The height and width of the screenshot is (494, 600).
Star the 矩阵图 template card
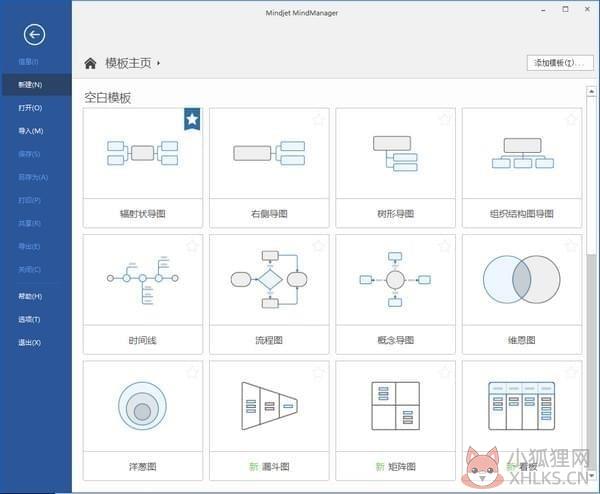[x=445, y=373]
